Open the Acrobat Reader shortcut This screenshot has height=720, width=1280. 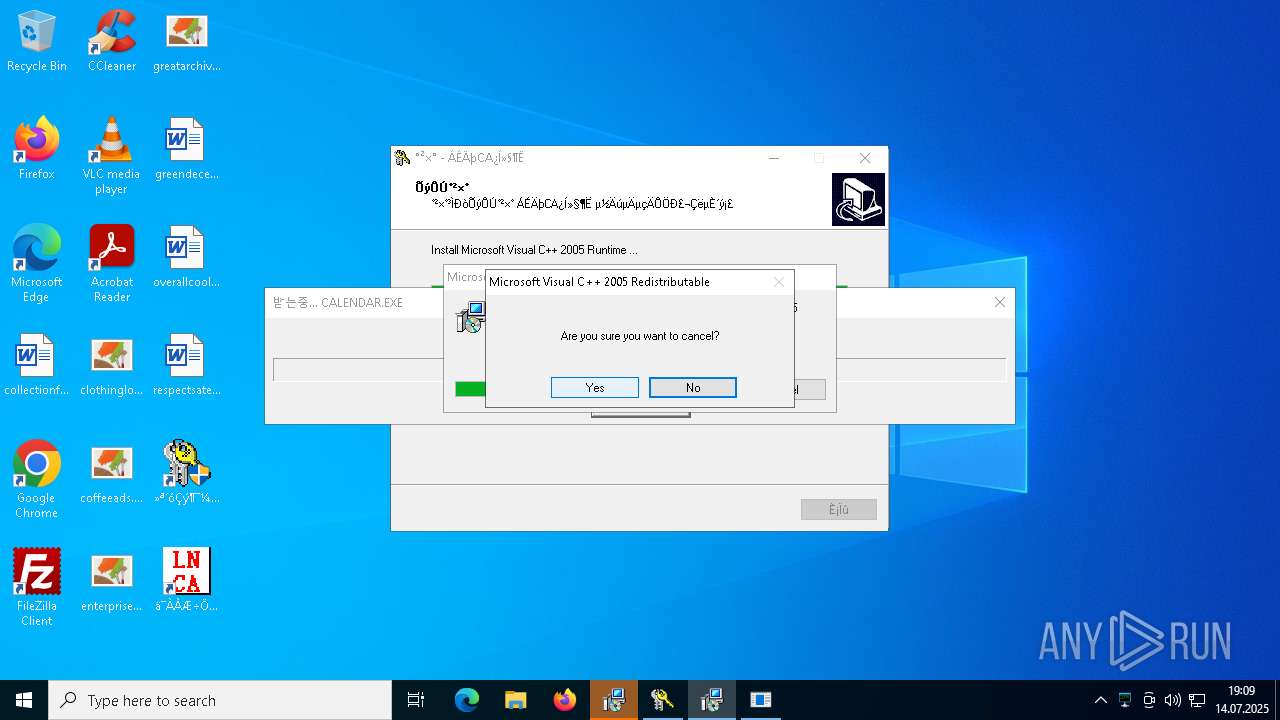coord(112,265)
